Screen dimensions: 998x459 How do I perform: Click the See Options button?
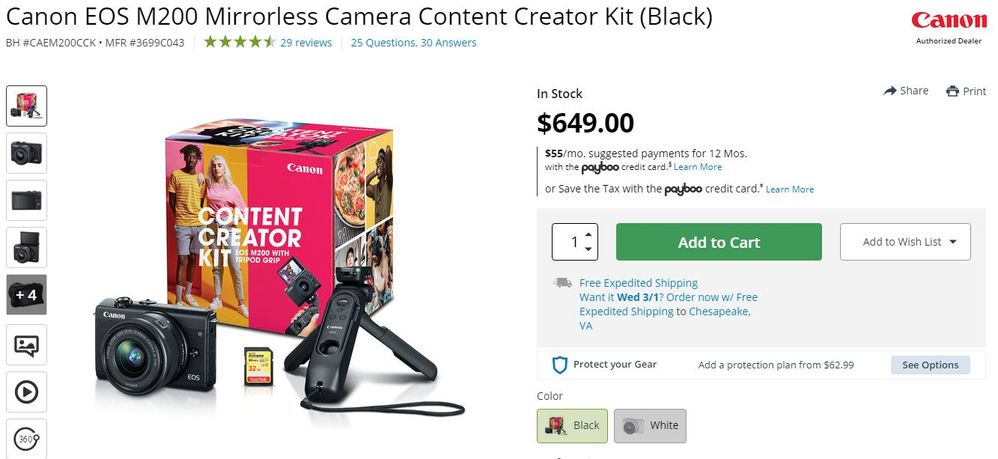pyautogui.click(x=930, y=365)
